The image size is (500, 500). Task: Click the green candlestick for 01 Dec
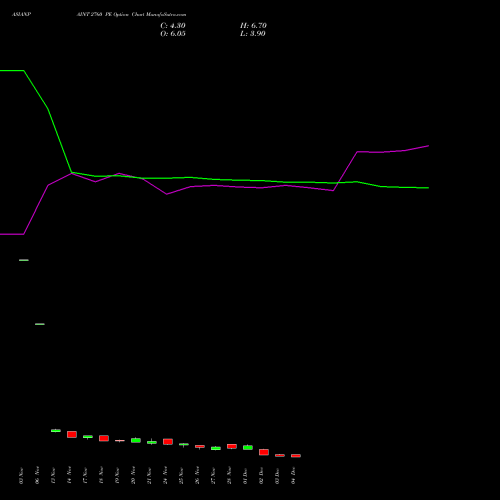[x=248, y=447]
